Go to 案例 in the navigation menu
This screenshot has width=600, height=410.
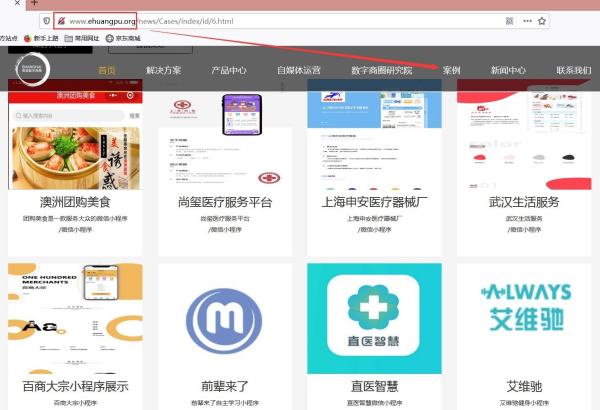point(452,70)
